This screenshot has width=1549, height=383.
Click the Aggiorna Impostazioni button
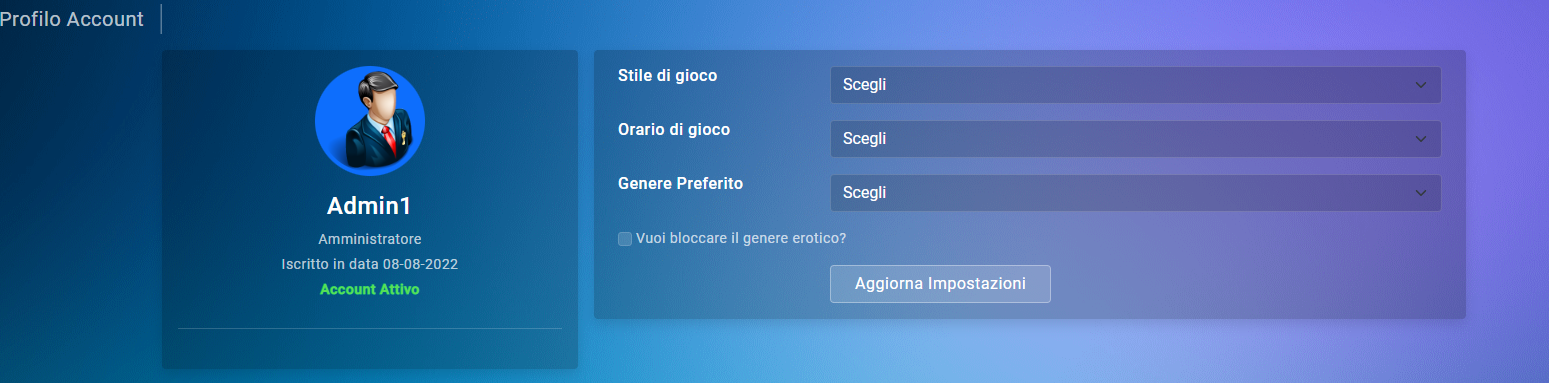[x=940, y=283]
